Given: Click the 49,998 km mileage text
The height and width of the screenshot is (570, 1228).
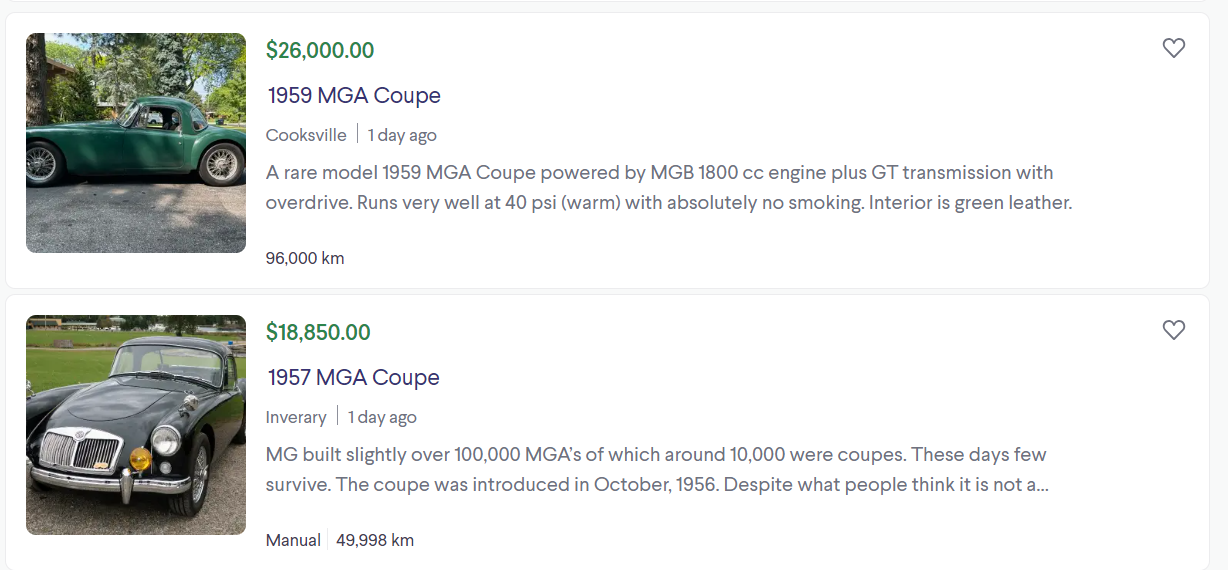Looking at the screenshot, I should pos(375,540).
